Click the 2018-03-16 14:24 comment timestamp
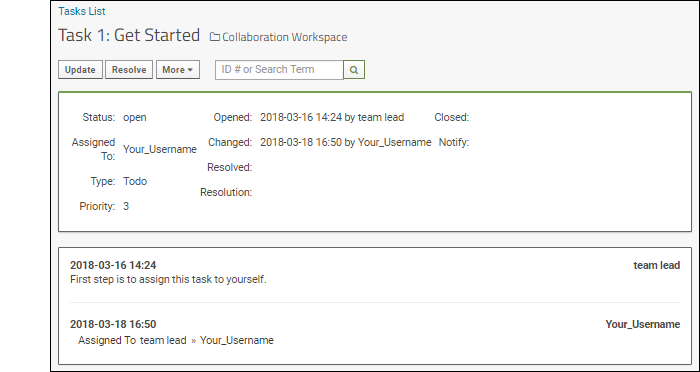The image size is (700, 372). coord(113,265)
